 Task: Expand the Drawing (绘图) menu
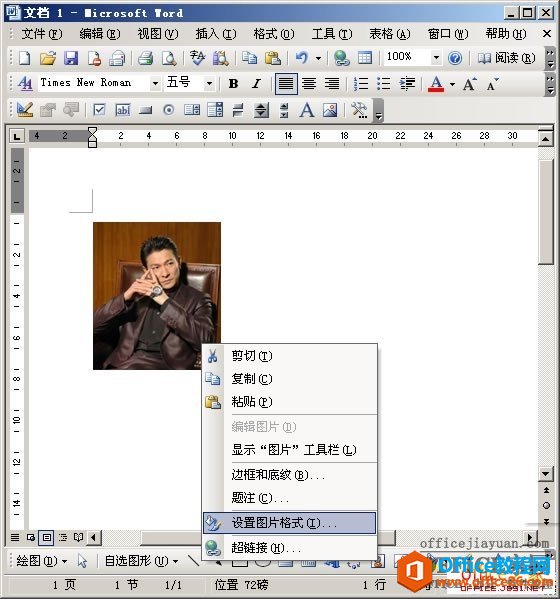[x=42, y=561]
